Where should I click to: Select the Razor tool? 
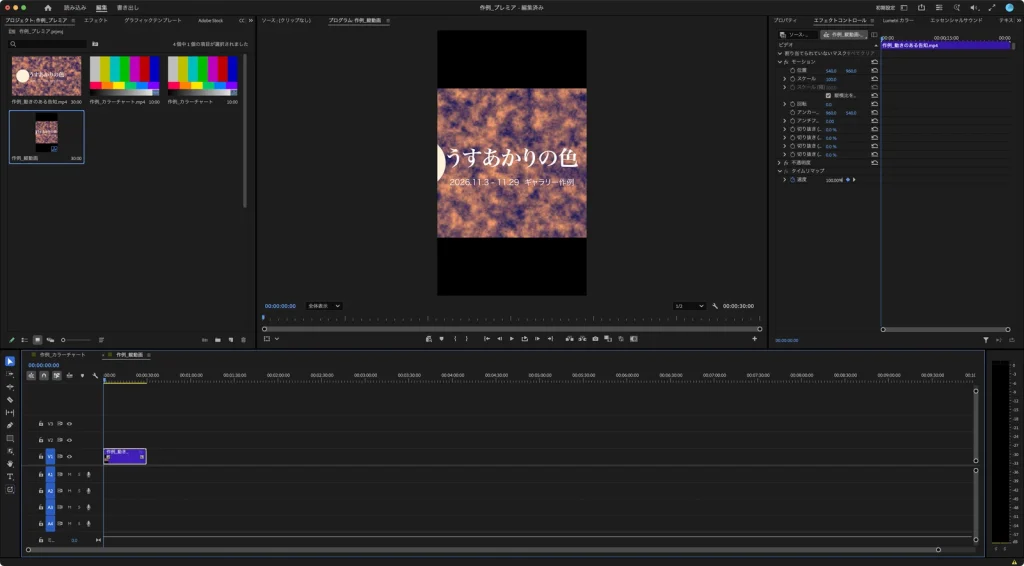click(10, 400)
